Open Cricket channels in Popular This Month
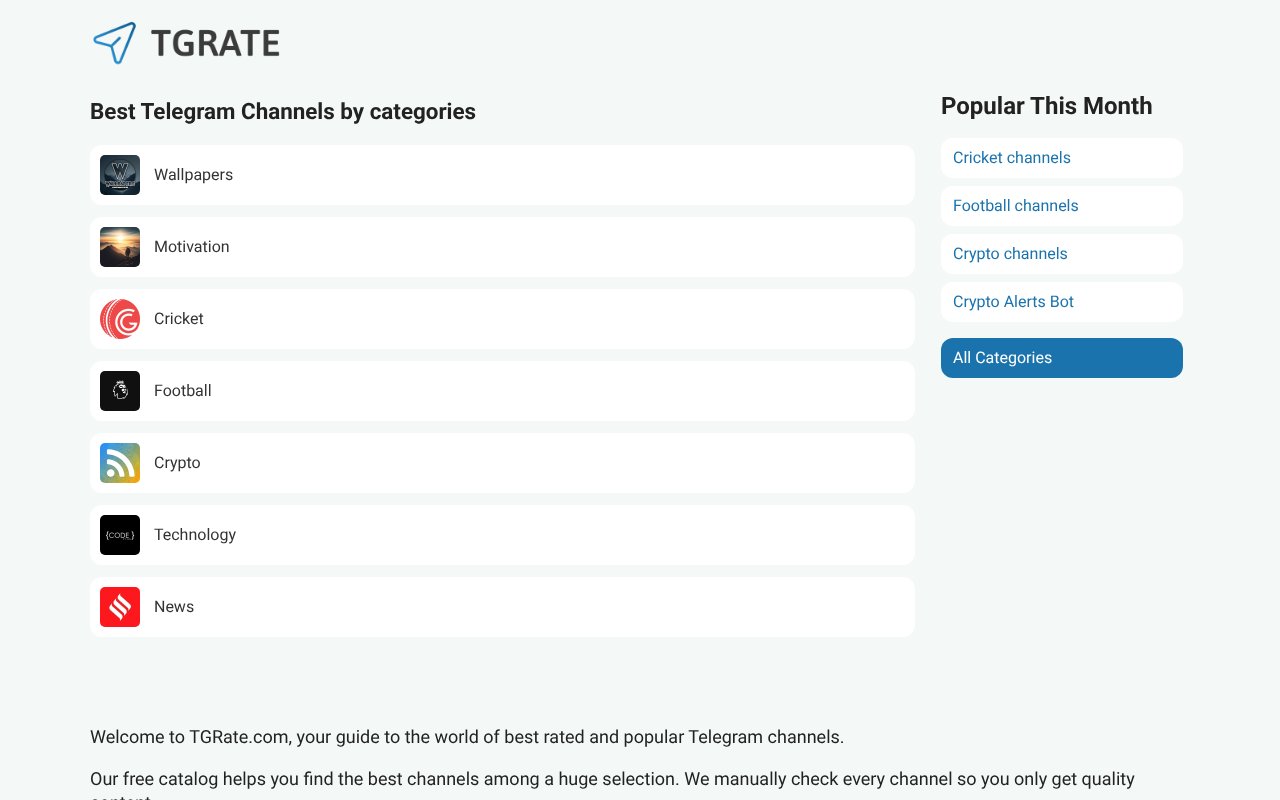The image size is (1280, 800). (1011, 157)
